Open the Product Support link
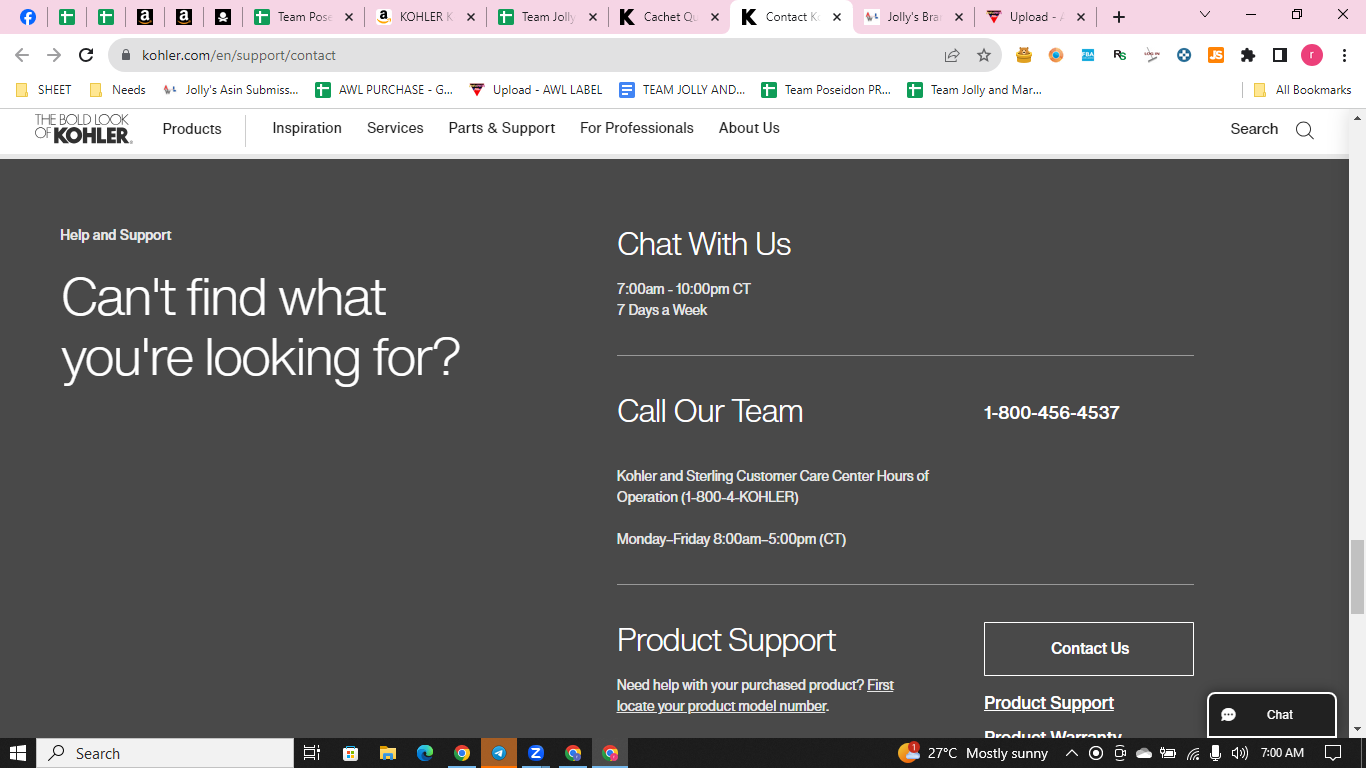Image resolution: width=1366 pixels, height=768 pixels. (x=1049, y=703)
